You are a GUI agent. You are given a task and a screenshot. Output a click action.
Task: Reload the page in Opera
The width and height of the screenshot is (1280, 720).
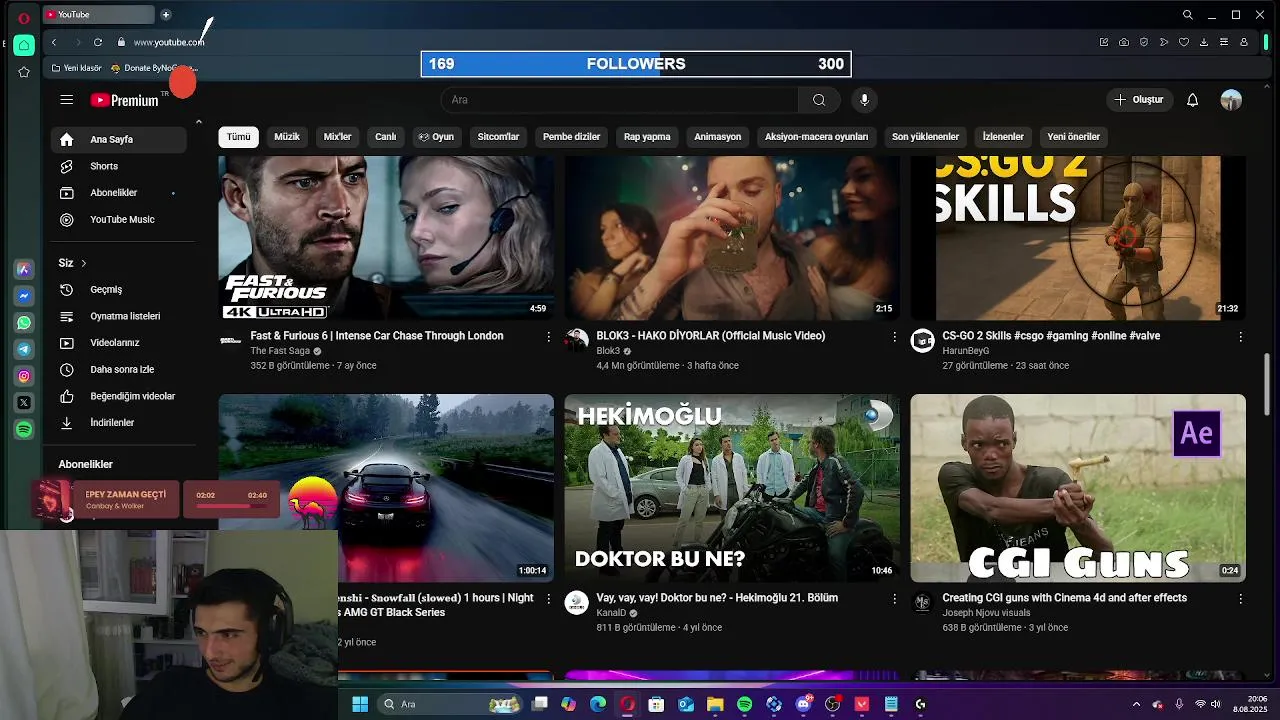tap(98, 42)
